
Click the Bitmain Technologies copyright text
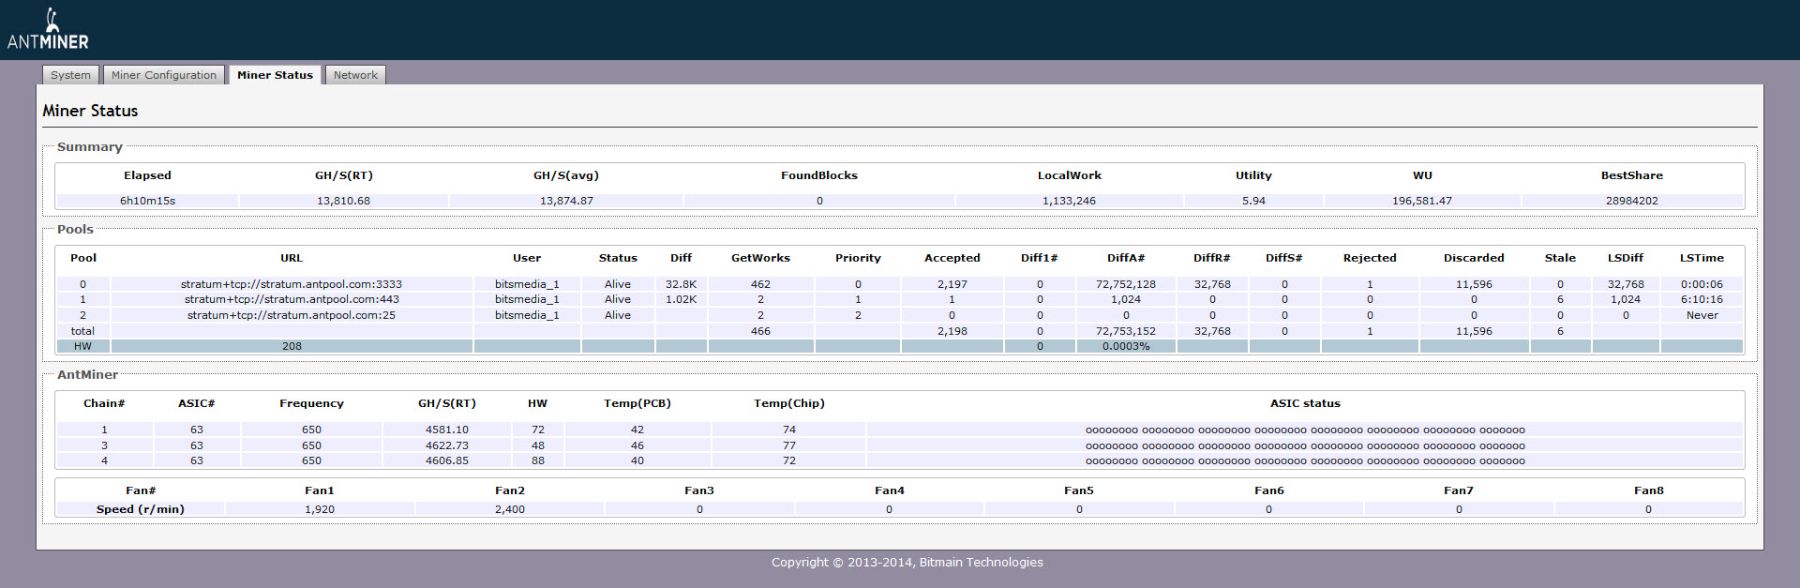(907, 562)
